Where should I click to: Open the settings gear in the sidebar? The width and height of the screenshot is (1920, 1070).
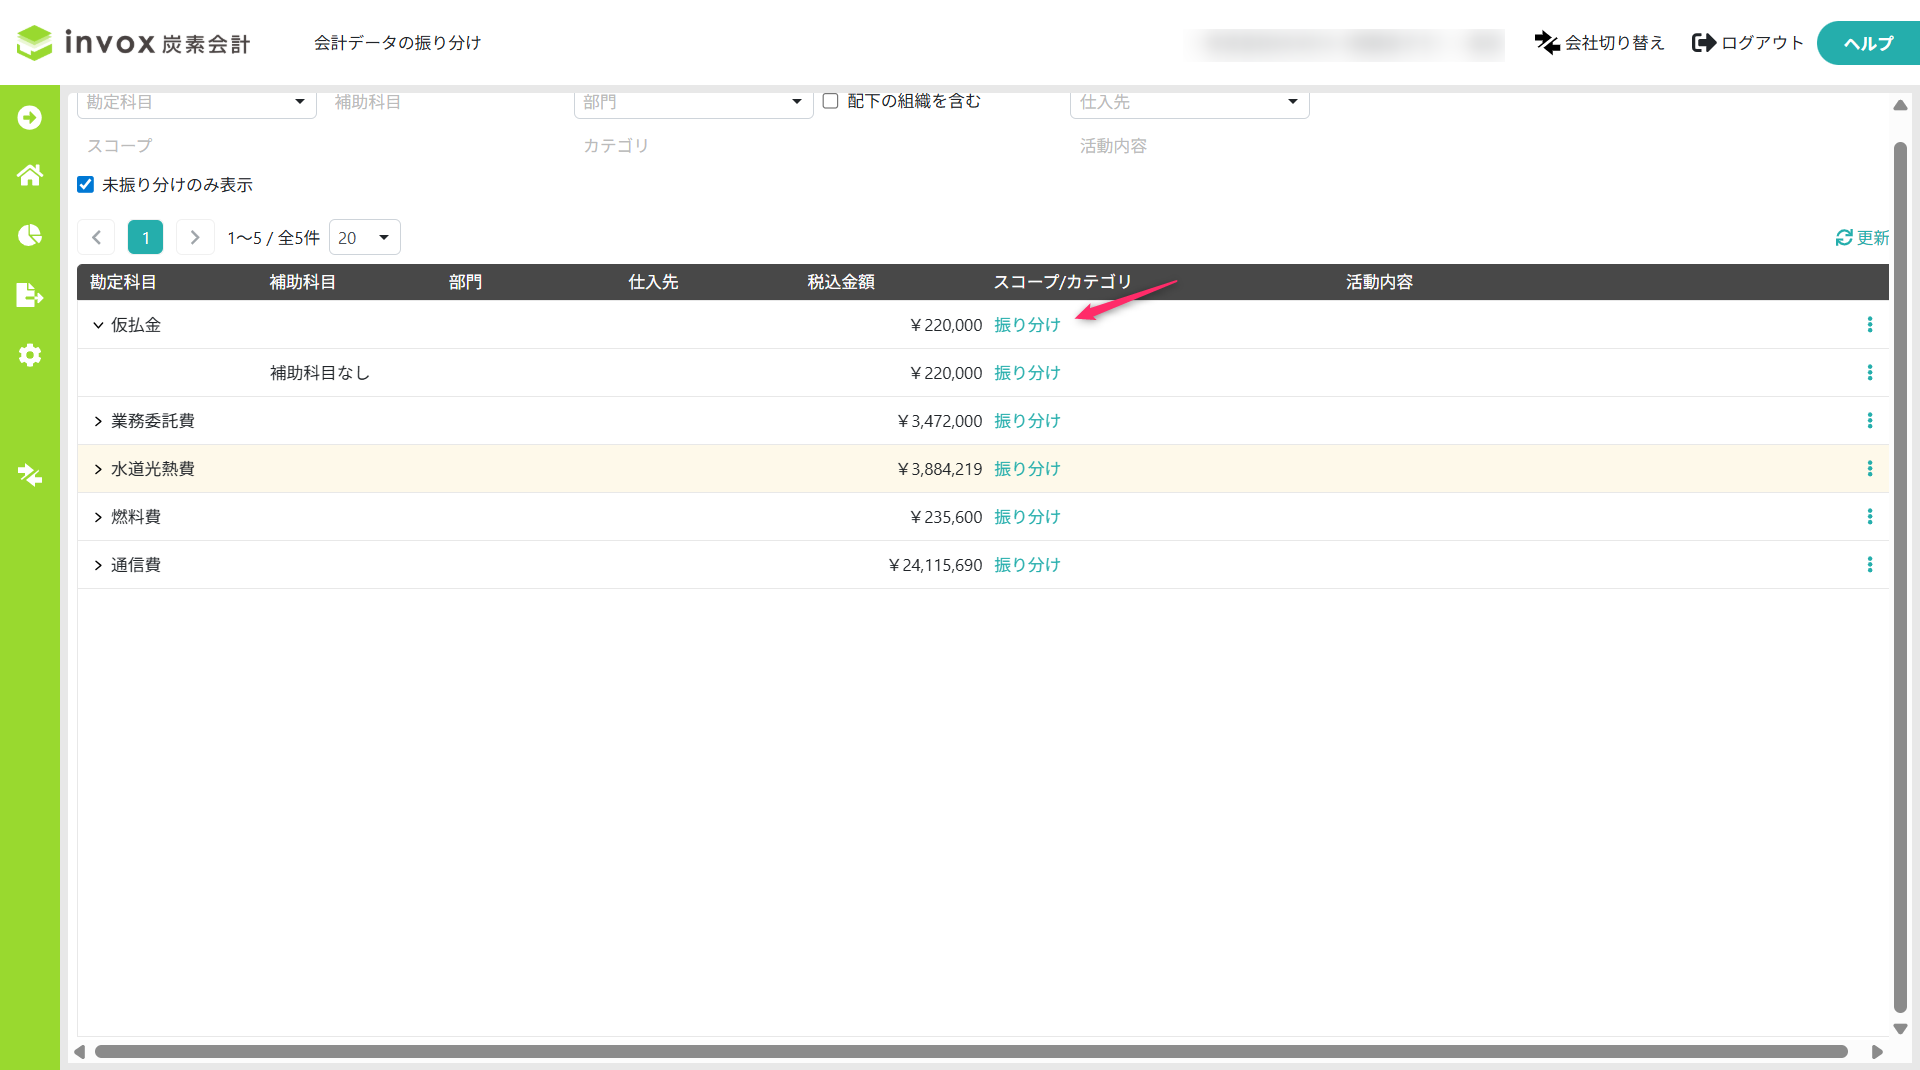30,355
